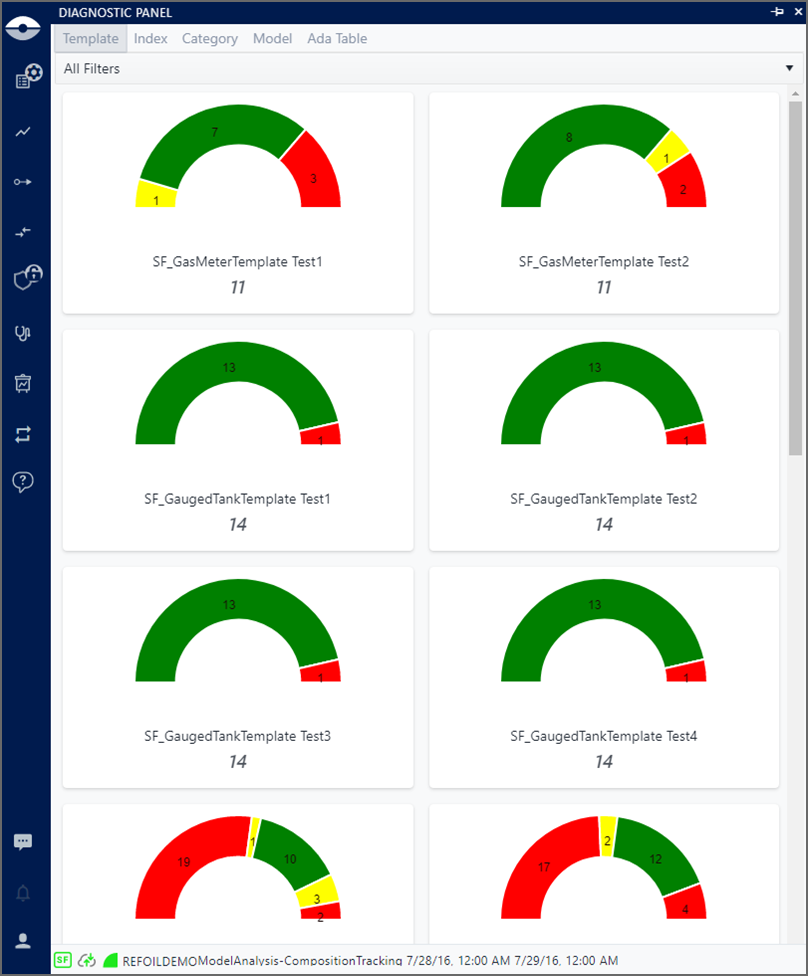Open the chat messages icon
This screenshot has height=976, width=808.
coord(24,842)
